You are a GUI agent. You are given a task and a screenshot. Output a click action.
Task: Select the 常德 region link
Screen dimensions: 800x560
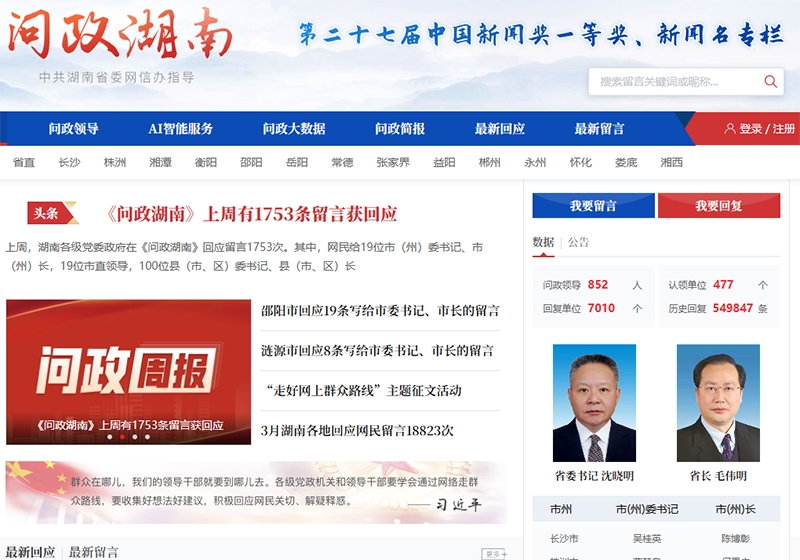click(x=342, y=162)
